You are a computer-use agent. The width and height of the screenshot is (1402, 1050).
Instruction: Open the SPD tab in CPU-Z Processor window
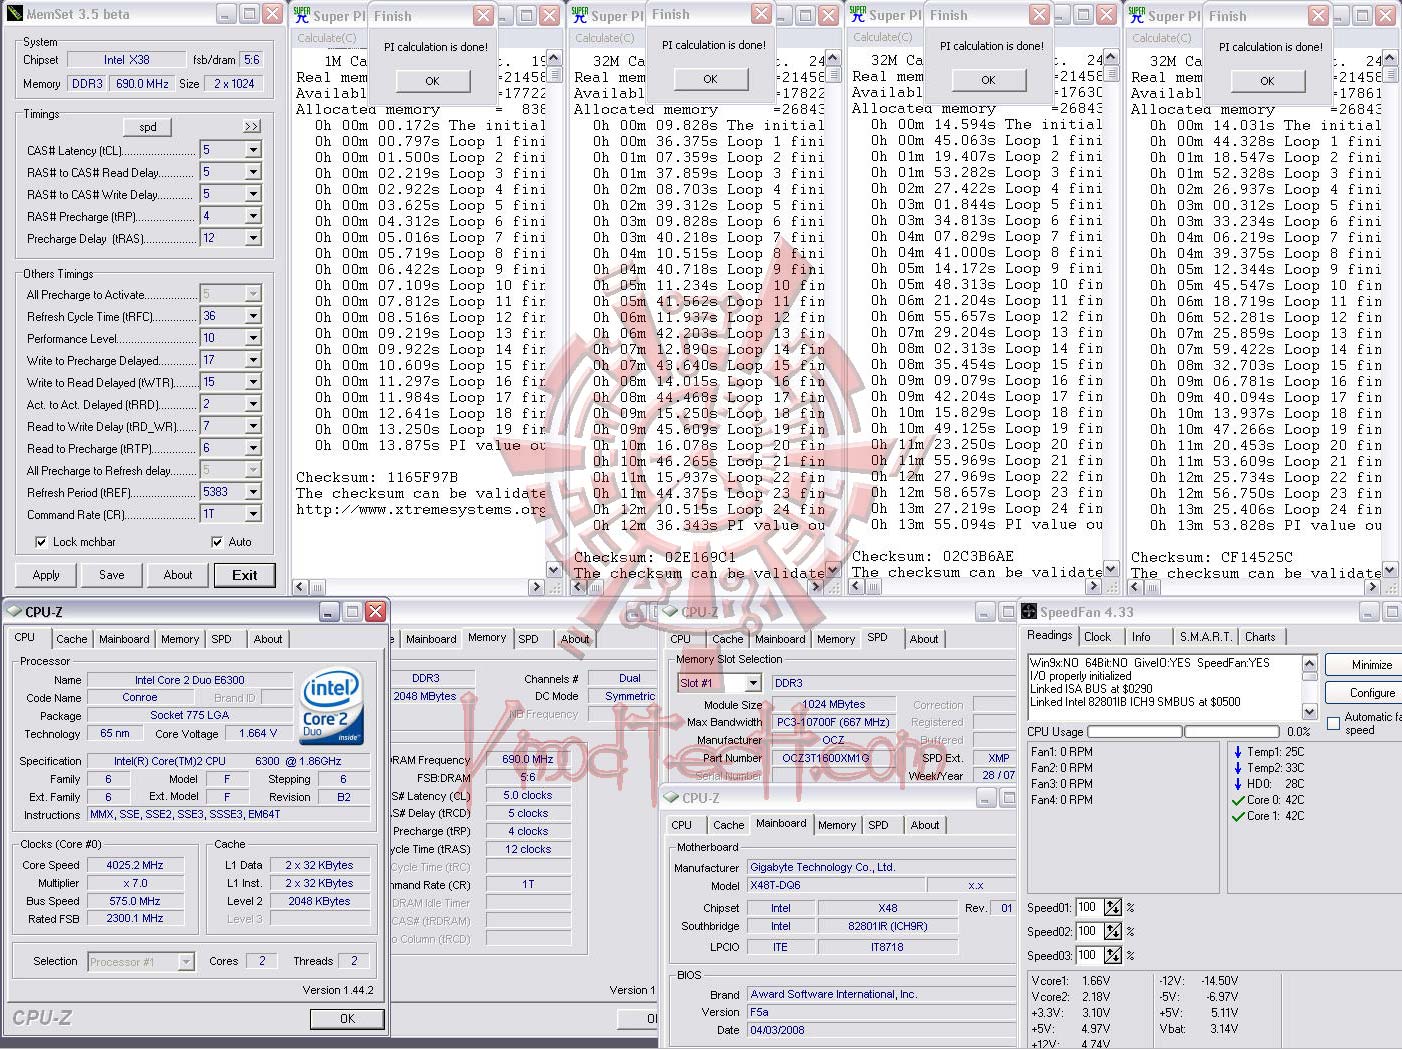pos(222,639)
